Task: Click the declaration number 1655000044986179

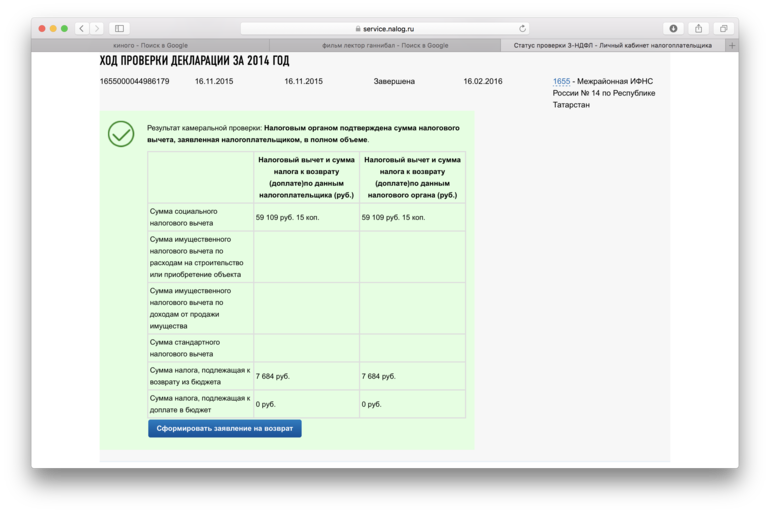Action: click(x=134, y=81)
